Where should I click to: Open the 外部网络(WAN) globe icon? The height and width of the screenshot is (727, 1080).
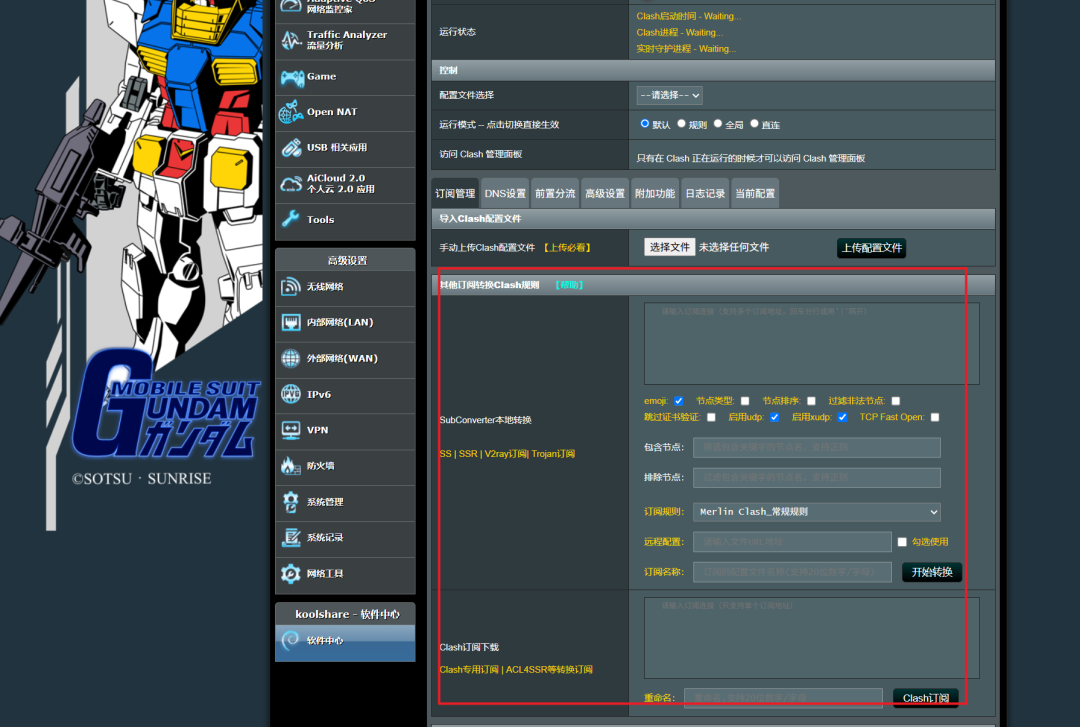pos(291,358)
